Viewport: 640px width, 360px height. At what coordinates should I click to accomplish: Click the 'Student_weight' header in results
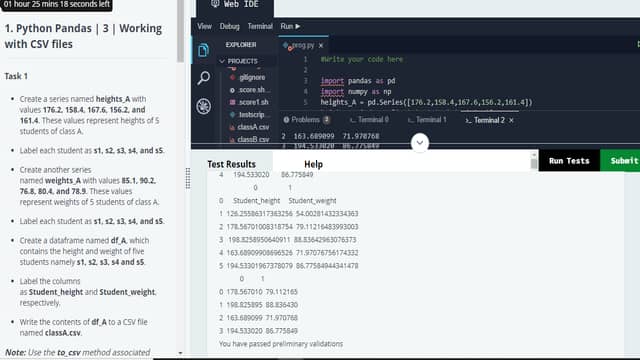tap(312, 201)
